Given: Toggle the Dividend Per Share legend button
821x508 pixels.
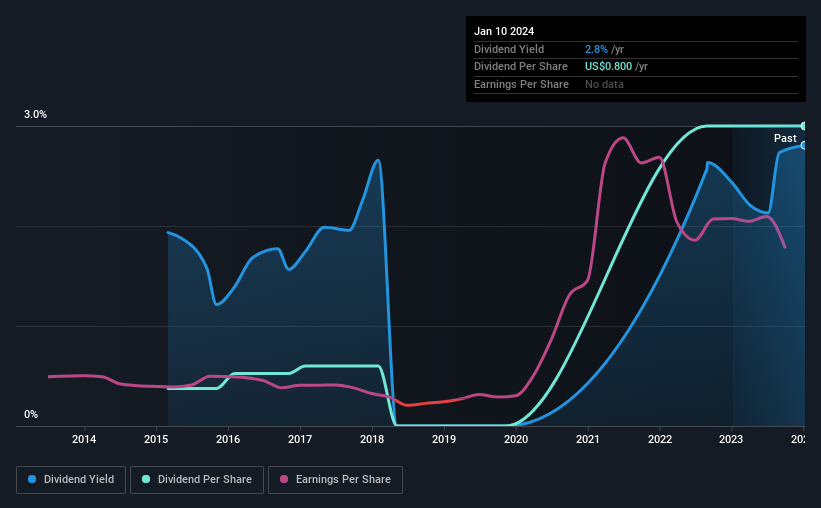Looking at the screenshot, I should [197, 480].
